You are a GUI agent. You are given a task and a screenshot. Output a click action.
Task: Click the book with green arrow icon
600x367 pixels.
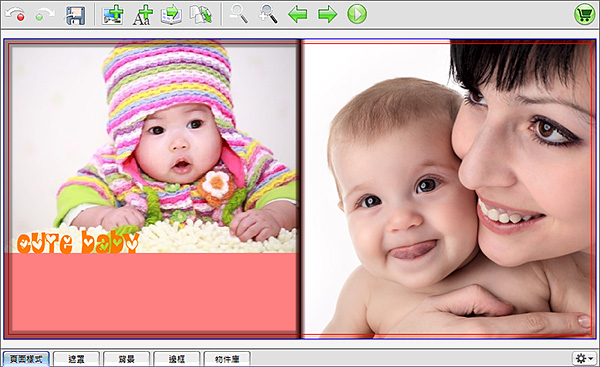pyautogui.click(x=171, y=15)
